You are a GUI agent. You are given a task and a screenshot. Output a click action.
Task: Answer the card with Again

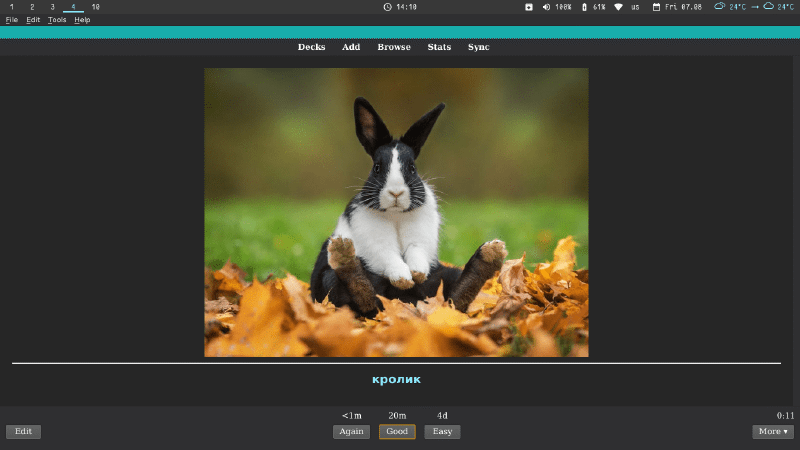352,432
